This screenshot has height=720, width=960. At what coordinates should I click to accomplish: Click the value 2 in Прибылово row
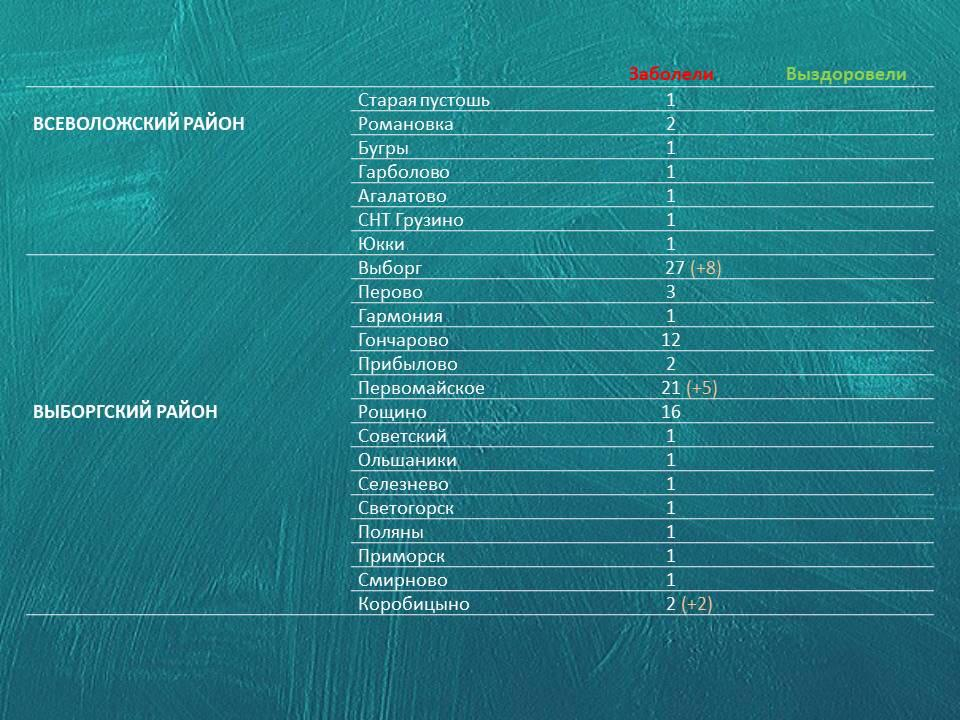[670, 364]
